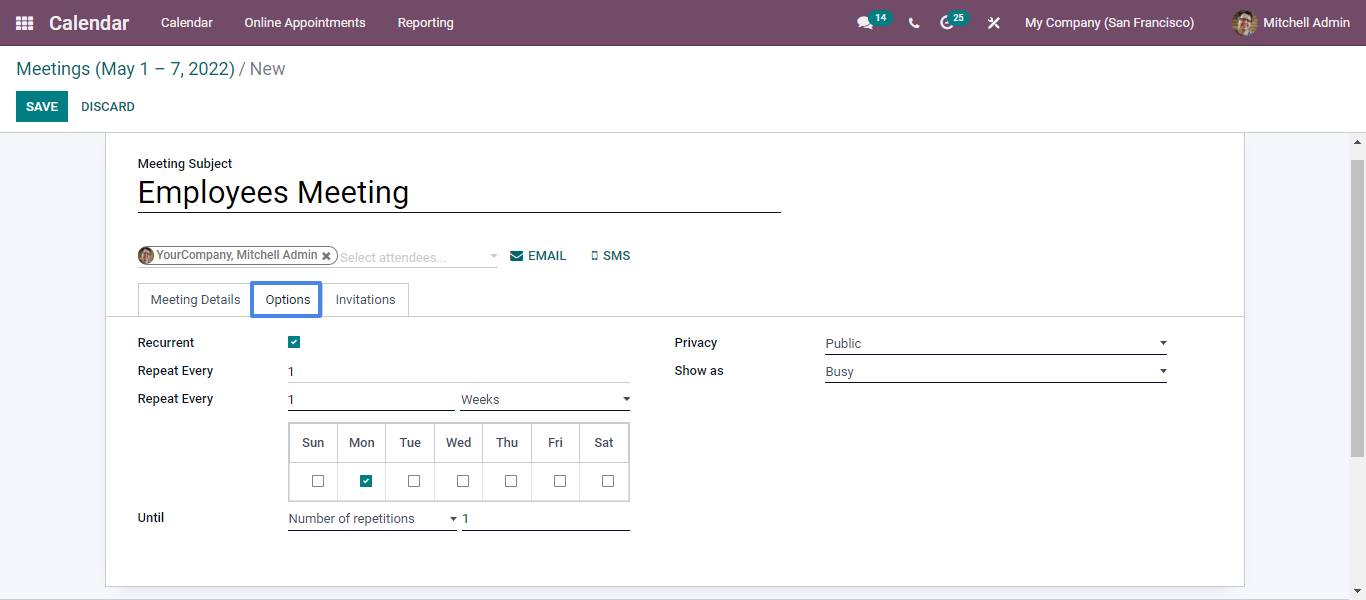Open the Privacy Public dropdown
Screen dimensions: 1366x600
[996, 343]
